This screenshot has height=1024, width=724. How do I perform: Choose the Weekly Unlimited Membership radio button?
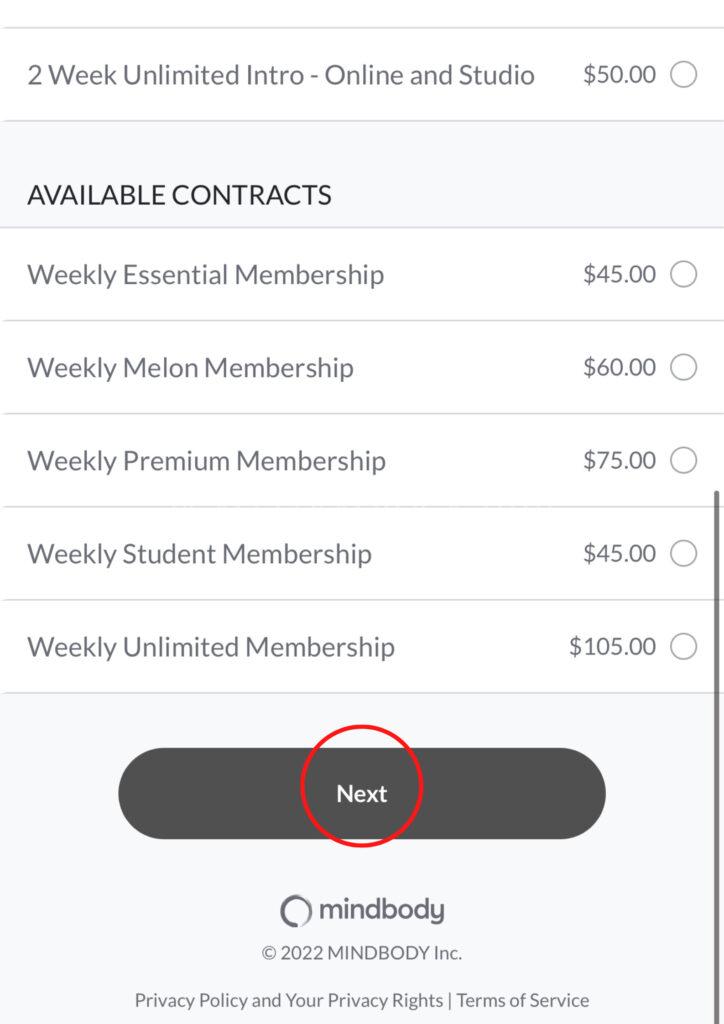684,647
